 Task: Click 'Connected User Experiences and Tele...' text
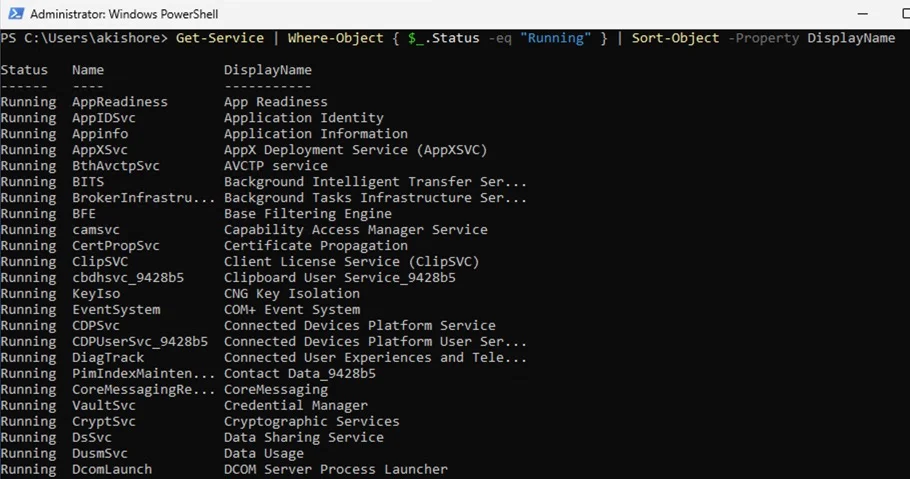pos(375,358)
